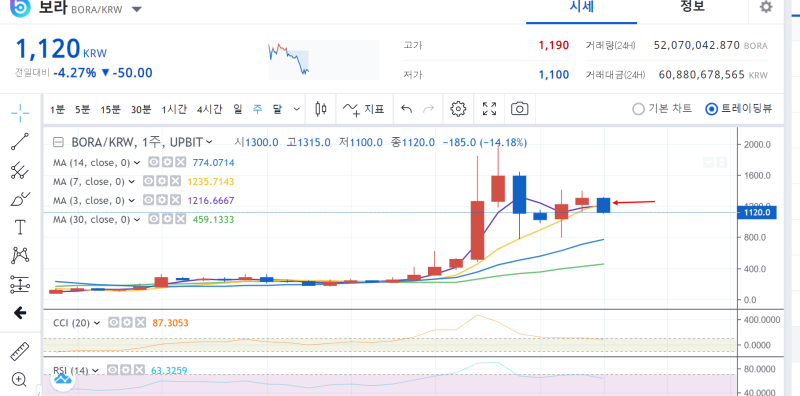The width and height of the screenshot is (800, 396).
Task: Expand MA (7, close, 0) options
Action: tap(132, 182)
